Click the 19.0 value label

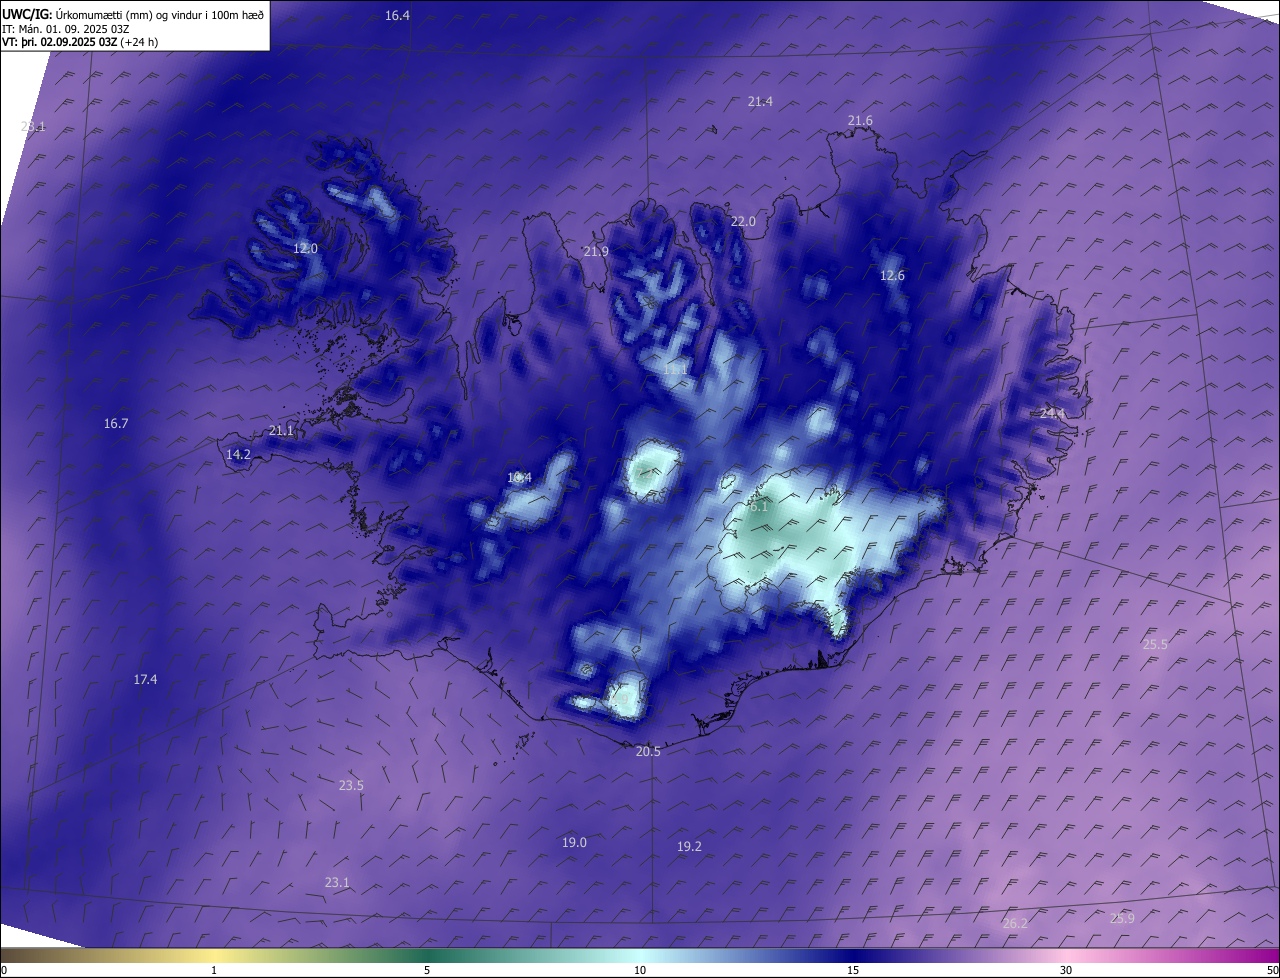[x=574, y=843]
